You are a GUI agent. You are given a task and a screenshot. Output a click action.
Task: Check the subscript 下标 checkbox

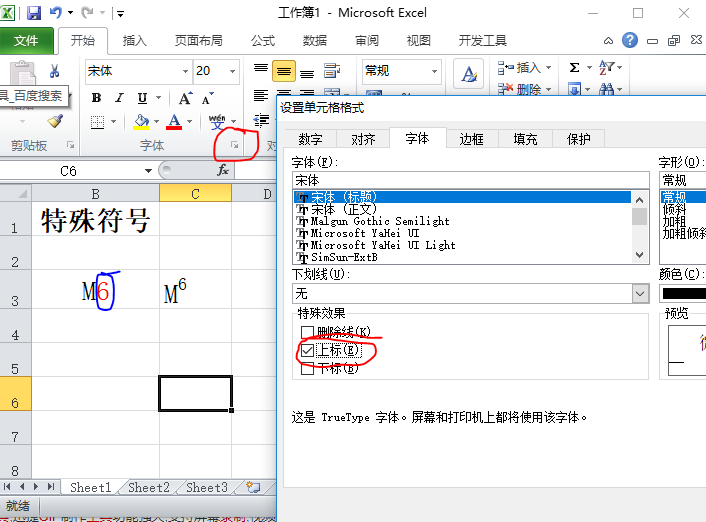pyautogui.click(x=308, y=368)
